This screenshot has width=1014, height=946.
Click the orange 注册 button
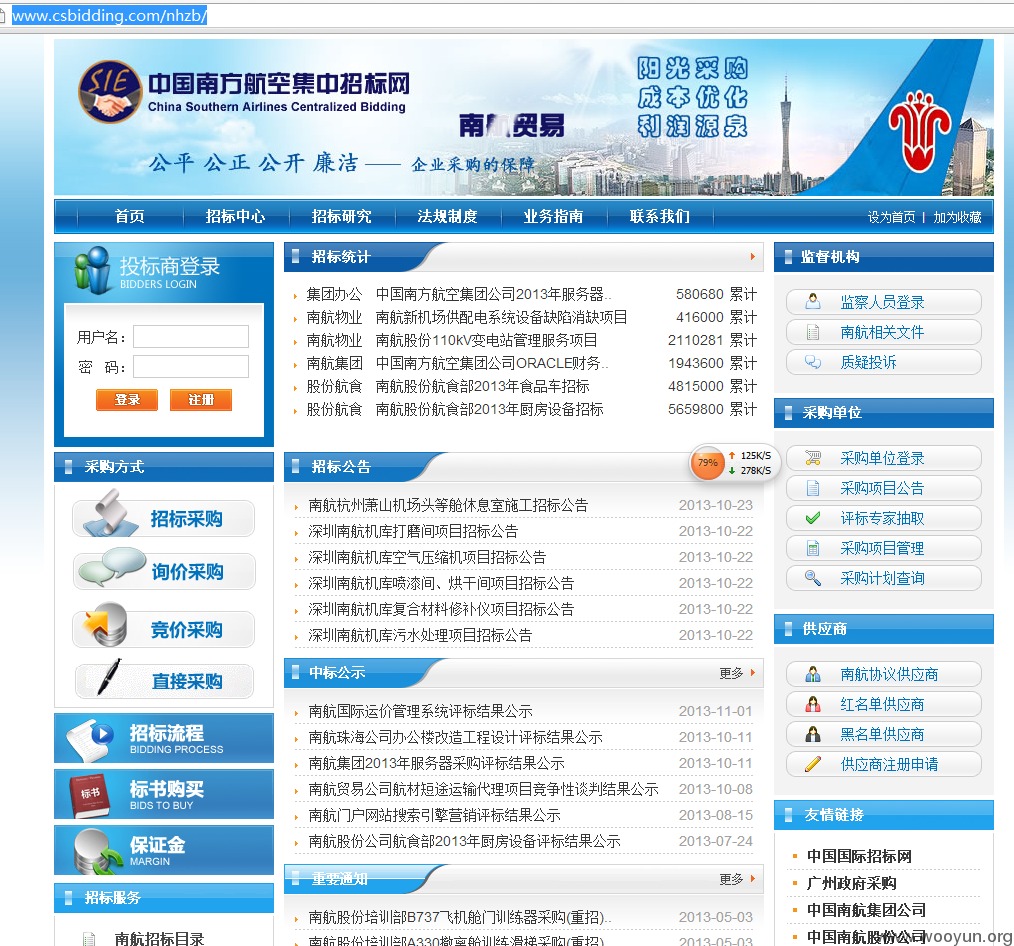pyautogui.click(x=200, y=400)
